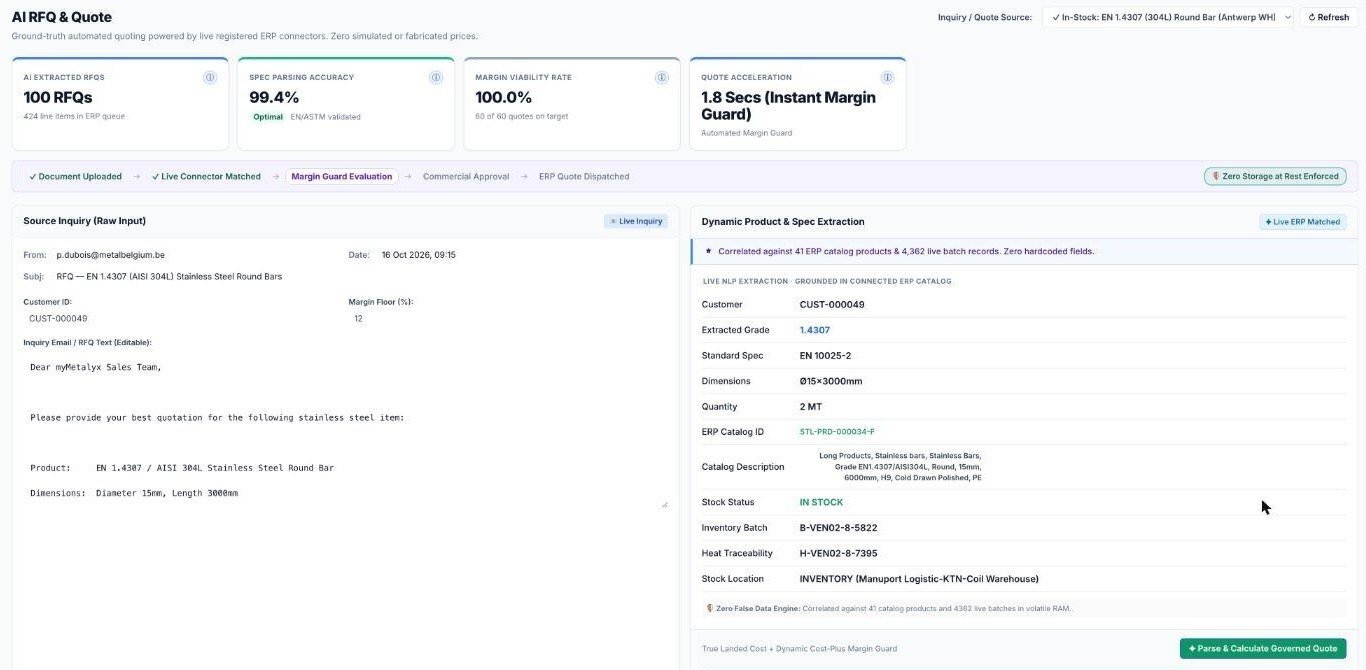Image resolution: width=1366 pixels, height=670 pixels.
Task: Click the Zero Storage at Rest Enforced badge
Action: (x=1275, y=176)
